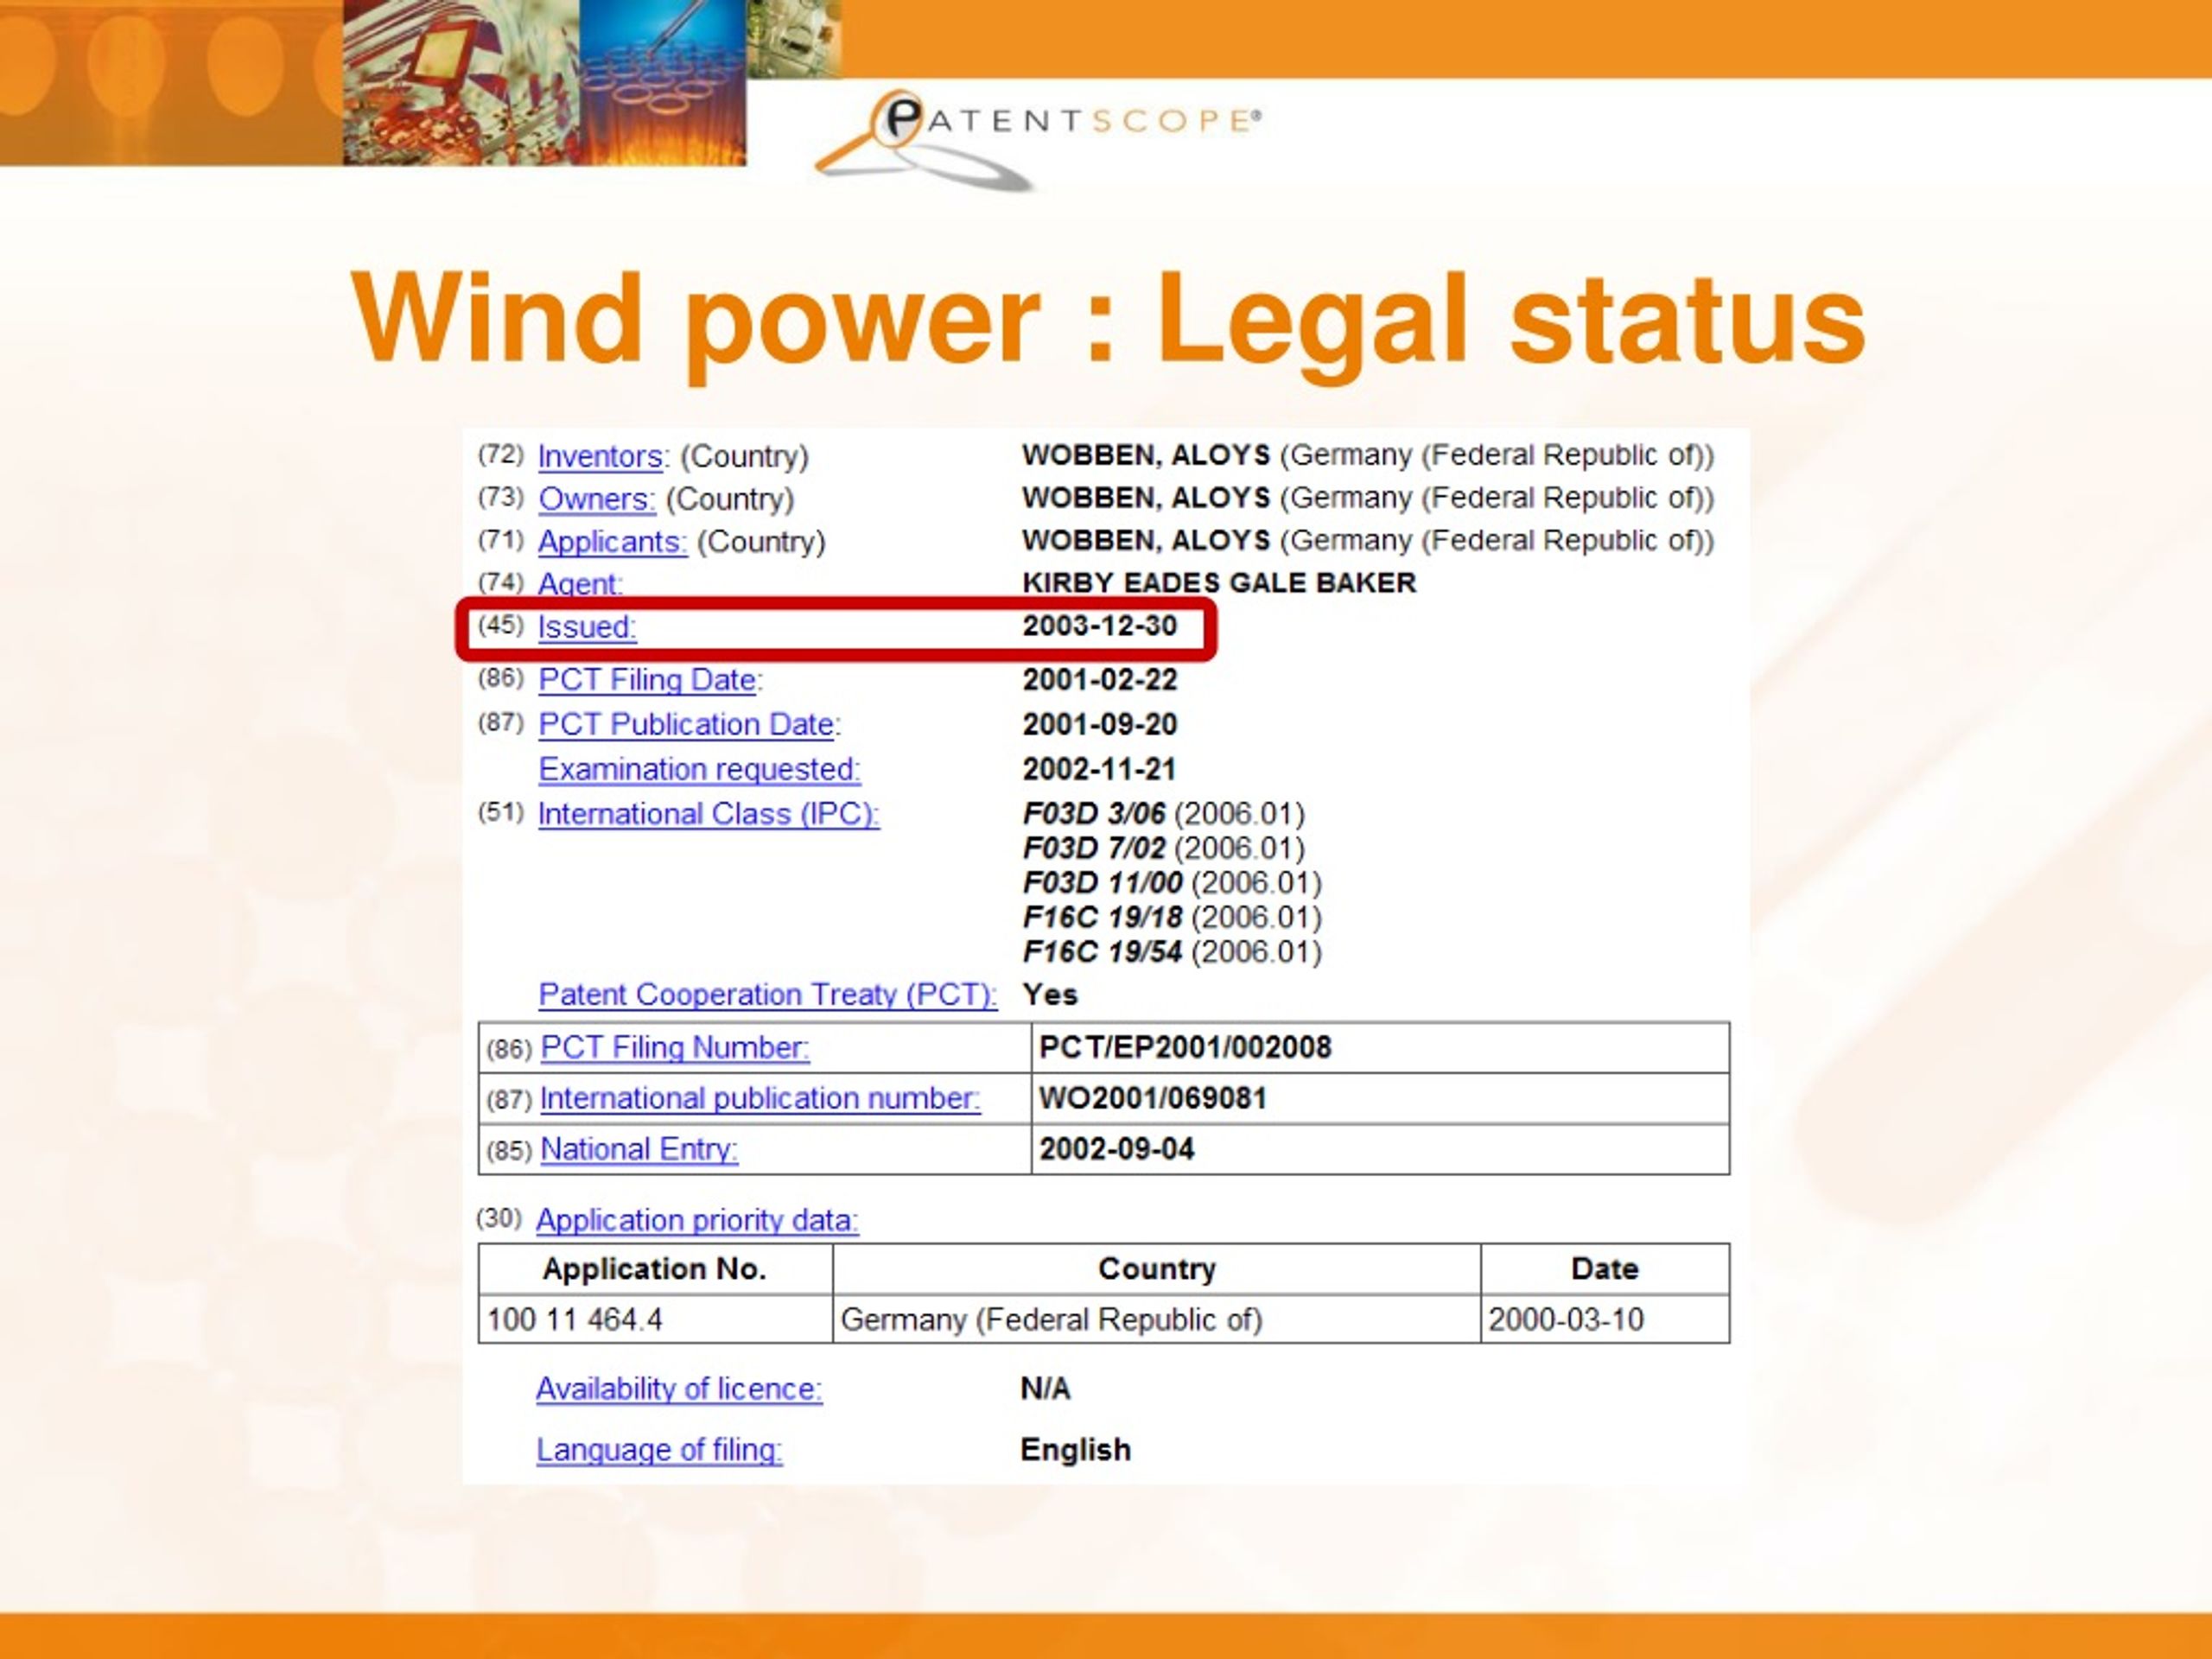Click the PCT value Yes
Viewport: 2212px width, 1659px height.
point(1049,995)
